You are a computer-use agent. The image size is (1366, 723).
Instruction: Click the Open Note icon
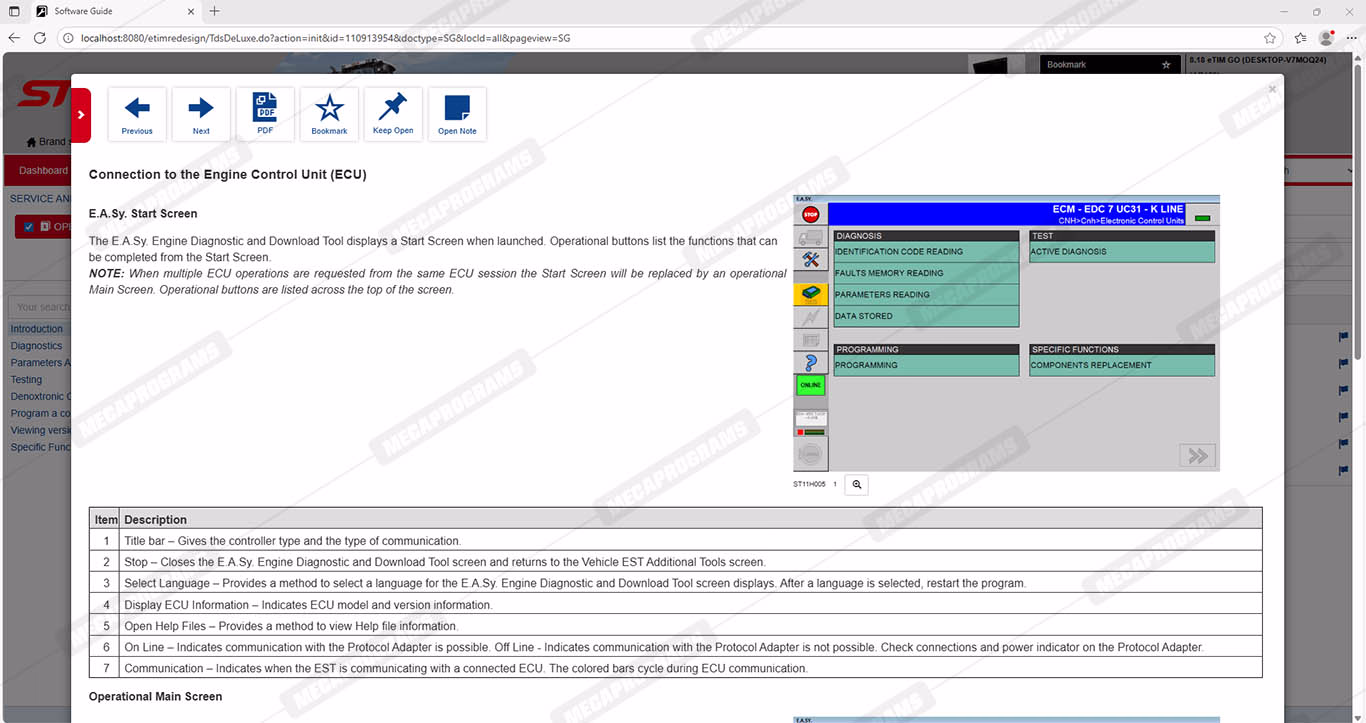[x=457, y=113]
